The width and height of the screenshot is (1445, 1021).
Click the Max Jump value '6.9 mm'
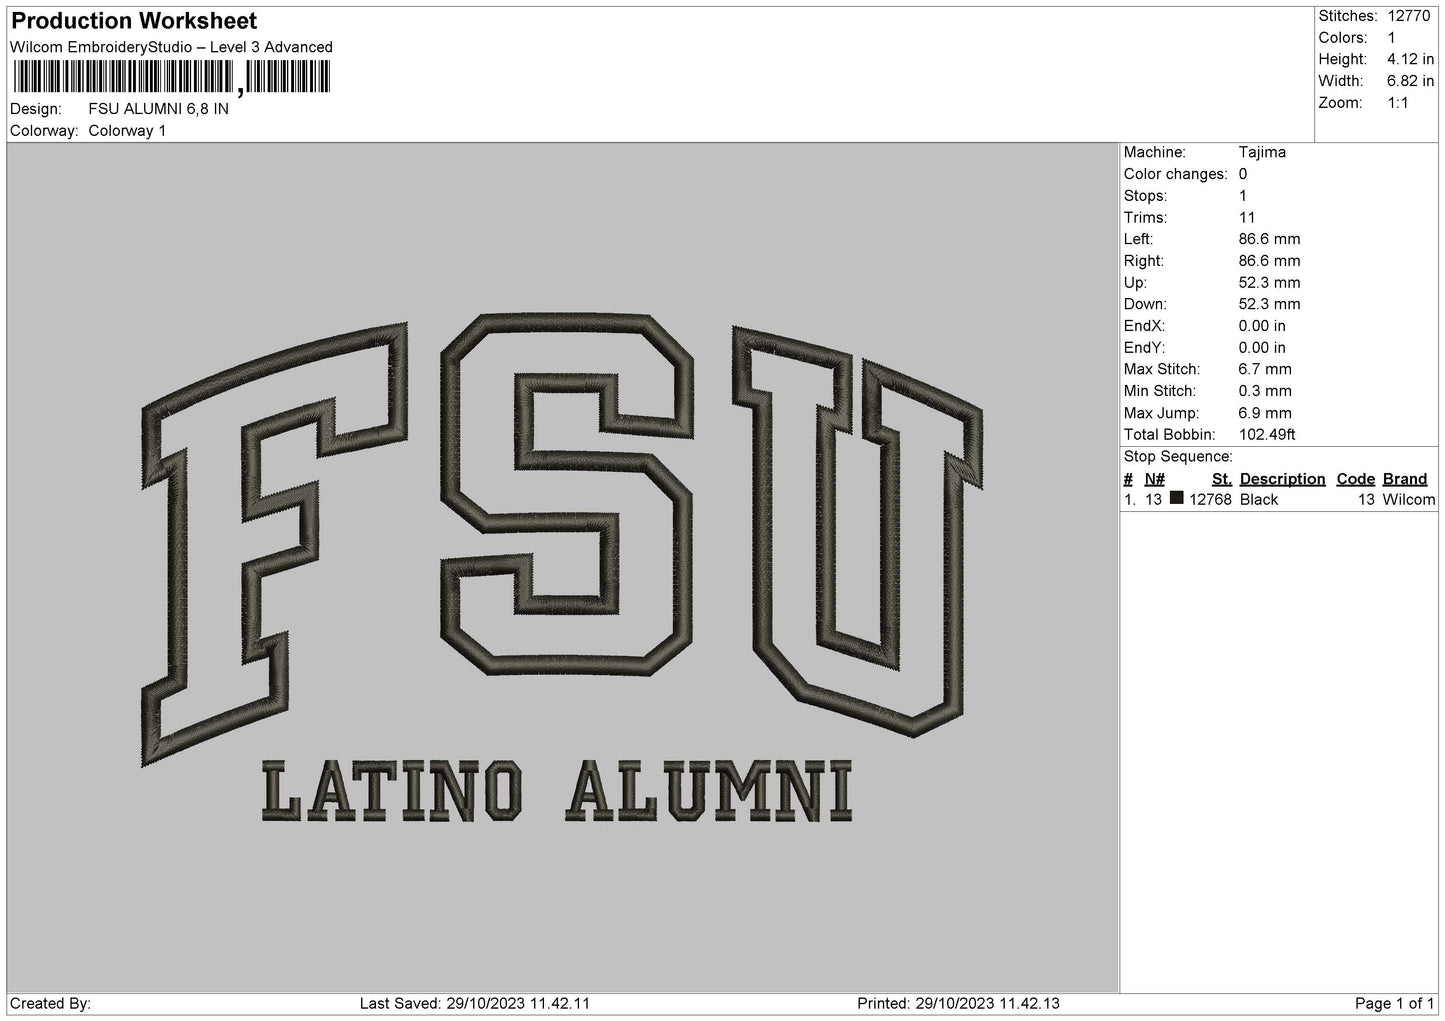(x=1265, y=413)
